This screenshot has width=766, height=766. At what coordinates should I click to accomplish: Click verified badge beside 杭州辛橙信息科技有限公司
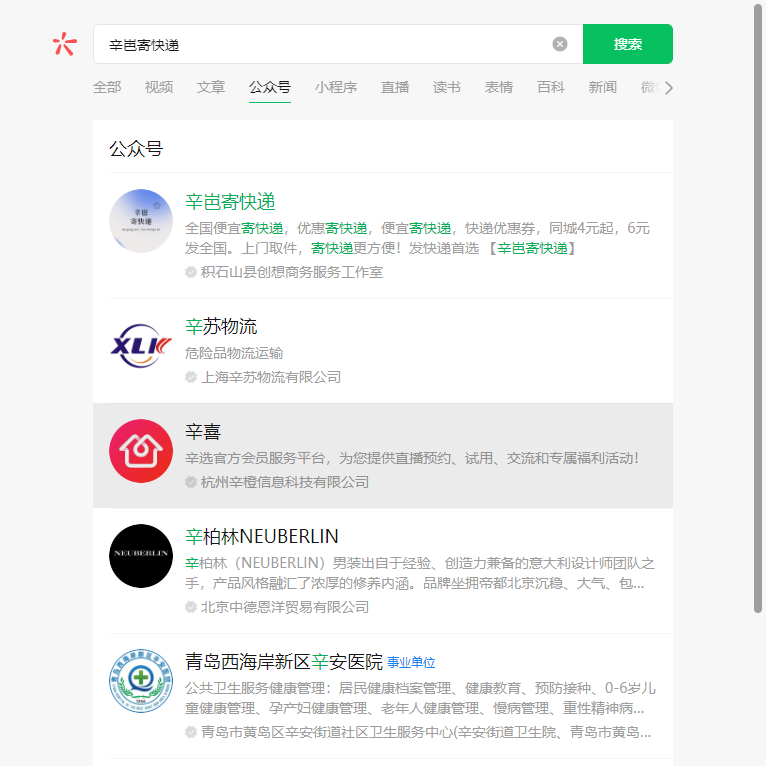191,482
